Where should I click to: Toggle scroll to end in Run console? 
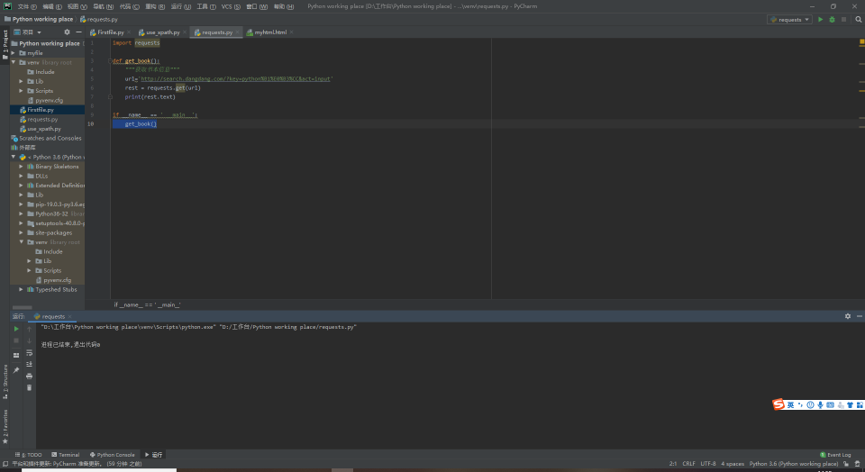29,364
